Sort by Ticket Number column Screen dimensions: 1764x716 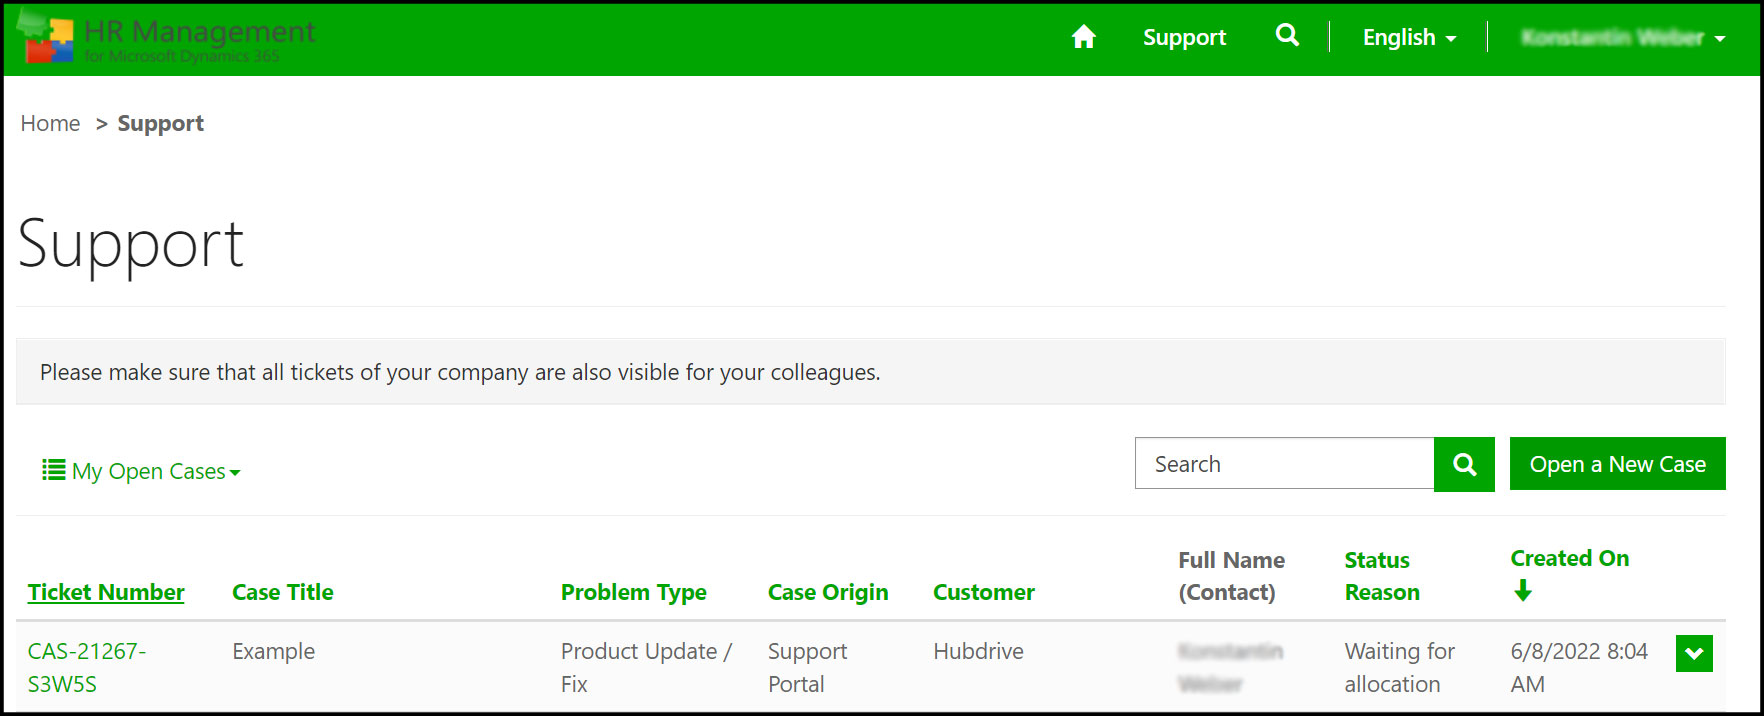(x=106, y=592)
